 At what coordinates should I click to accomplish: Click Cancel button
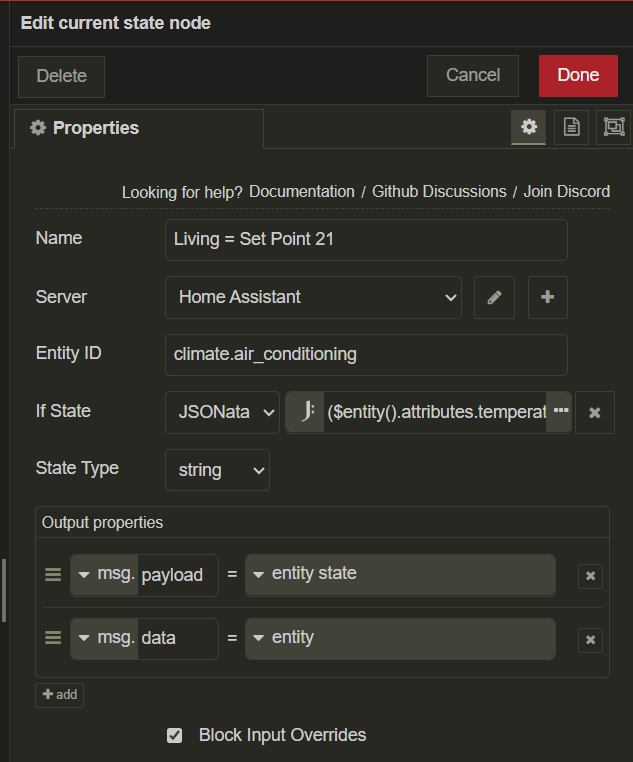click(473, 75)
